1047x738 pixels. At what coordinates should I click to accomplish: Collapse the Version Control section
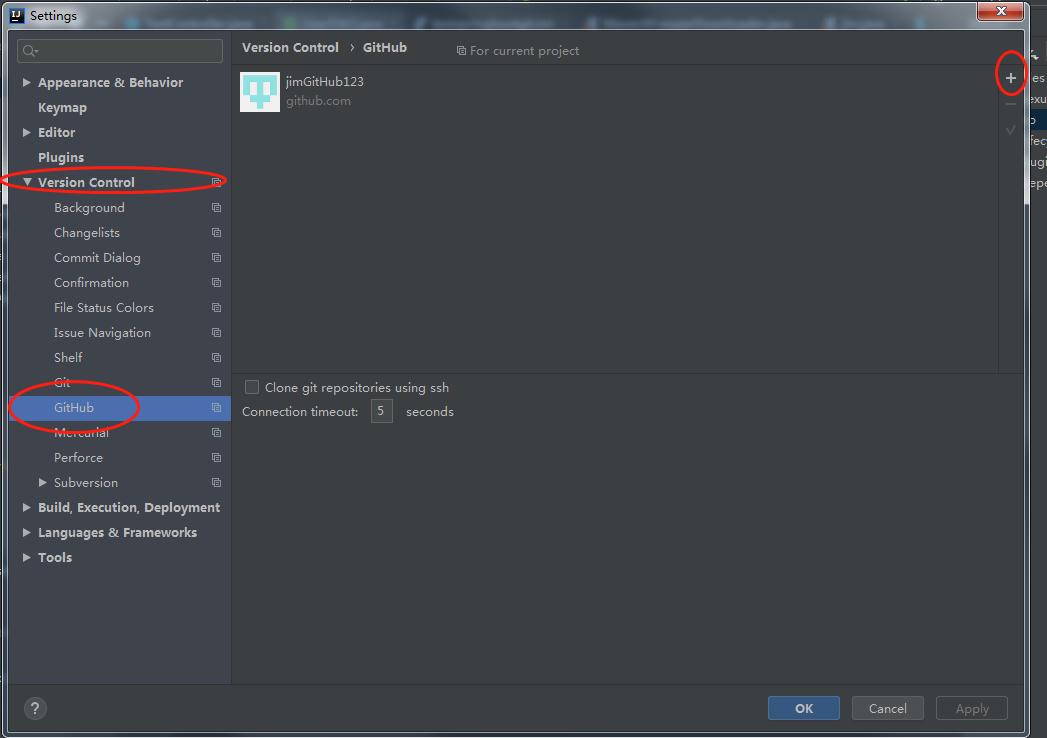(x=27, y=182)
